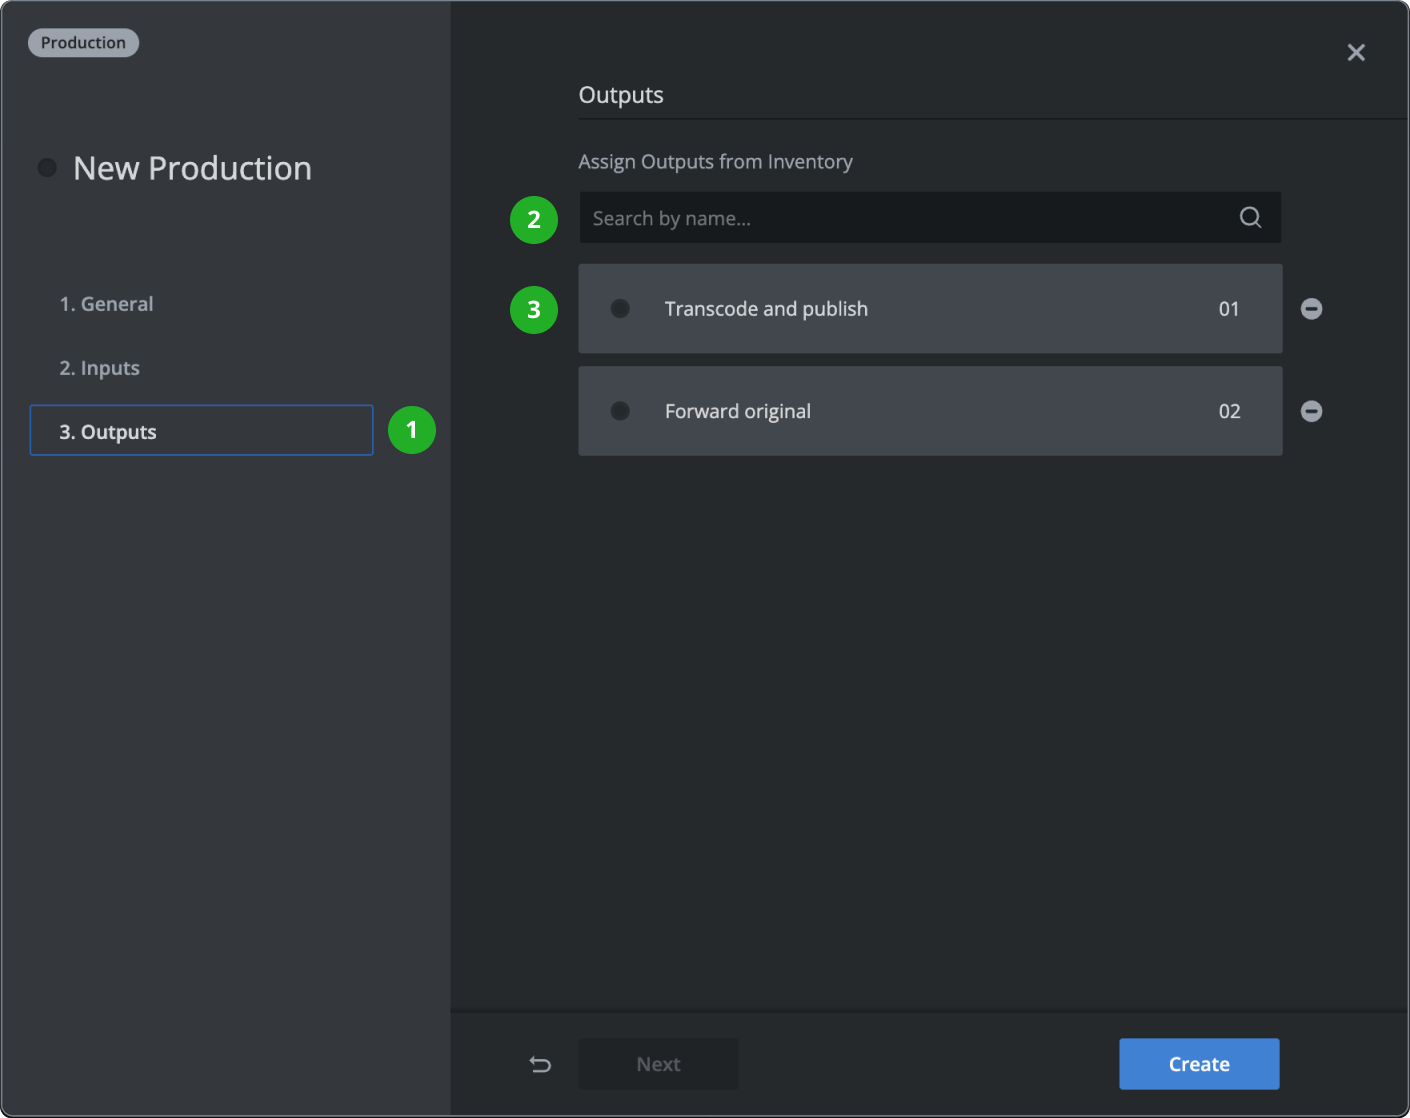1410x1118 pixels.
Task: Click the search by name input field
Action: [900, 217]
